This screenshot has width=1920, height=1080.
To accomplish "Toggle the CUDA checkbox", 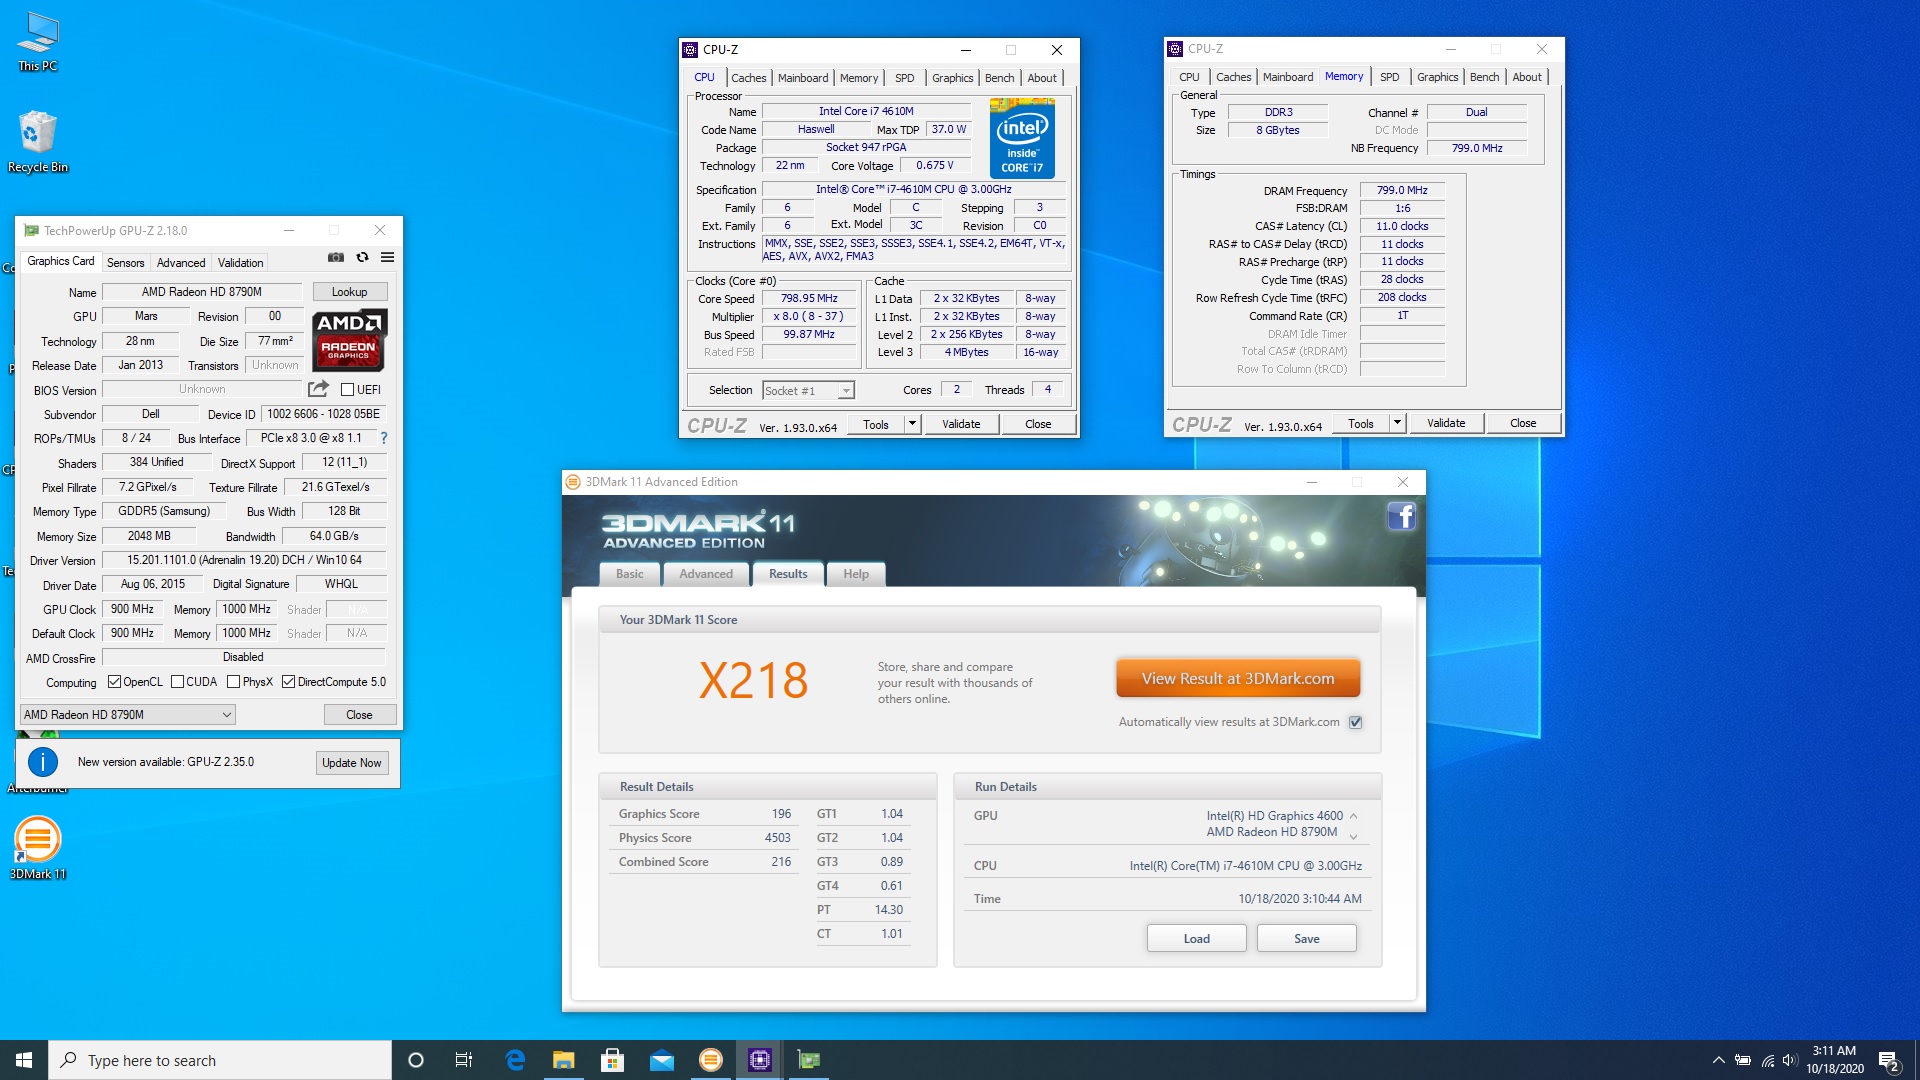I will click(177, 682).
